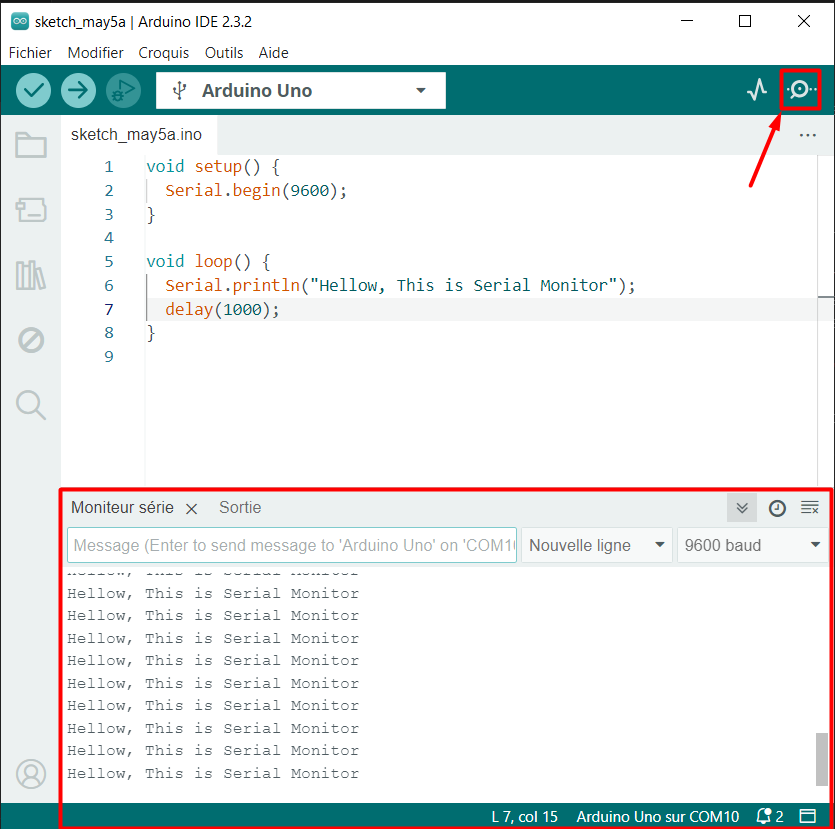Start debugging with the debug button

pyautogui.click(x=124, y=91)
